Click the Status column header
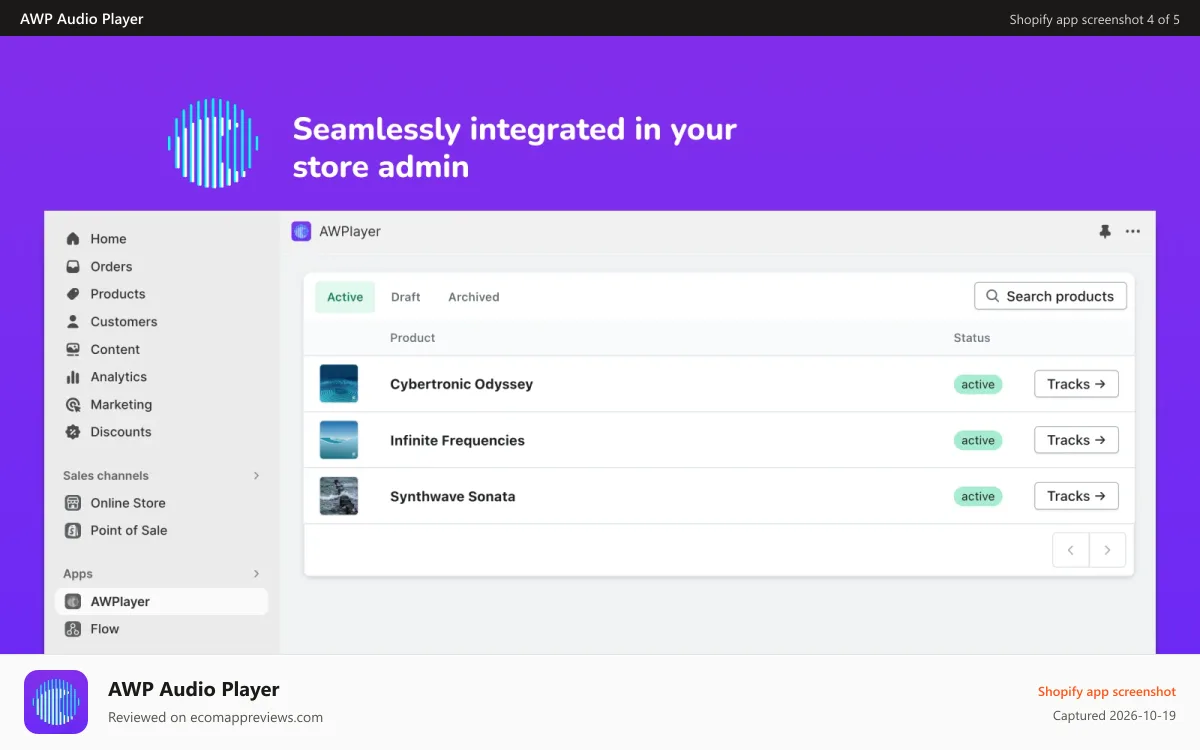Viewport: 1200px width, 750px height. [x=972, y=338]
